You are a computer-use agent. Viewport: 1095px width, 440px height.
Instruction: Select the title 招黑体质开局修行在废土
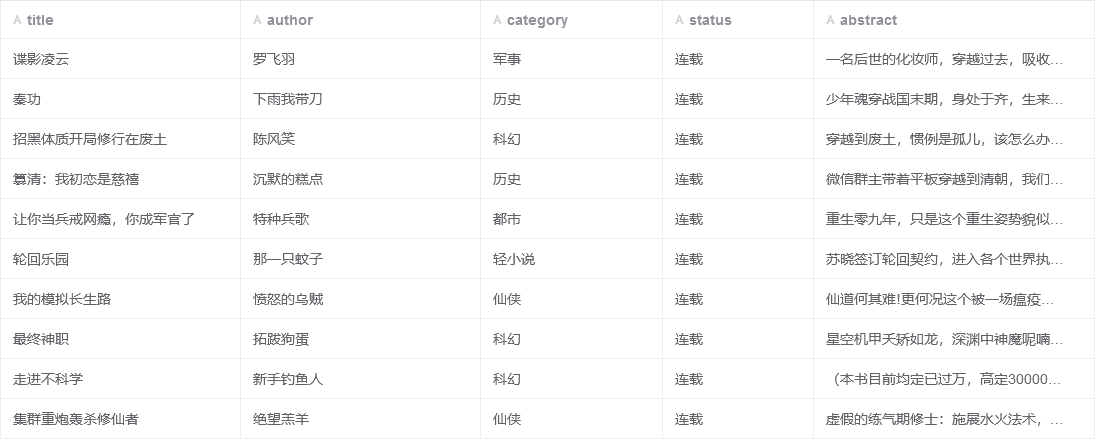click(x=90, y=139)
